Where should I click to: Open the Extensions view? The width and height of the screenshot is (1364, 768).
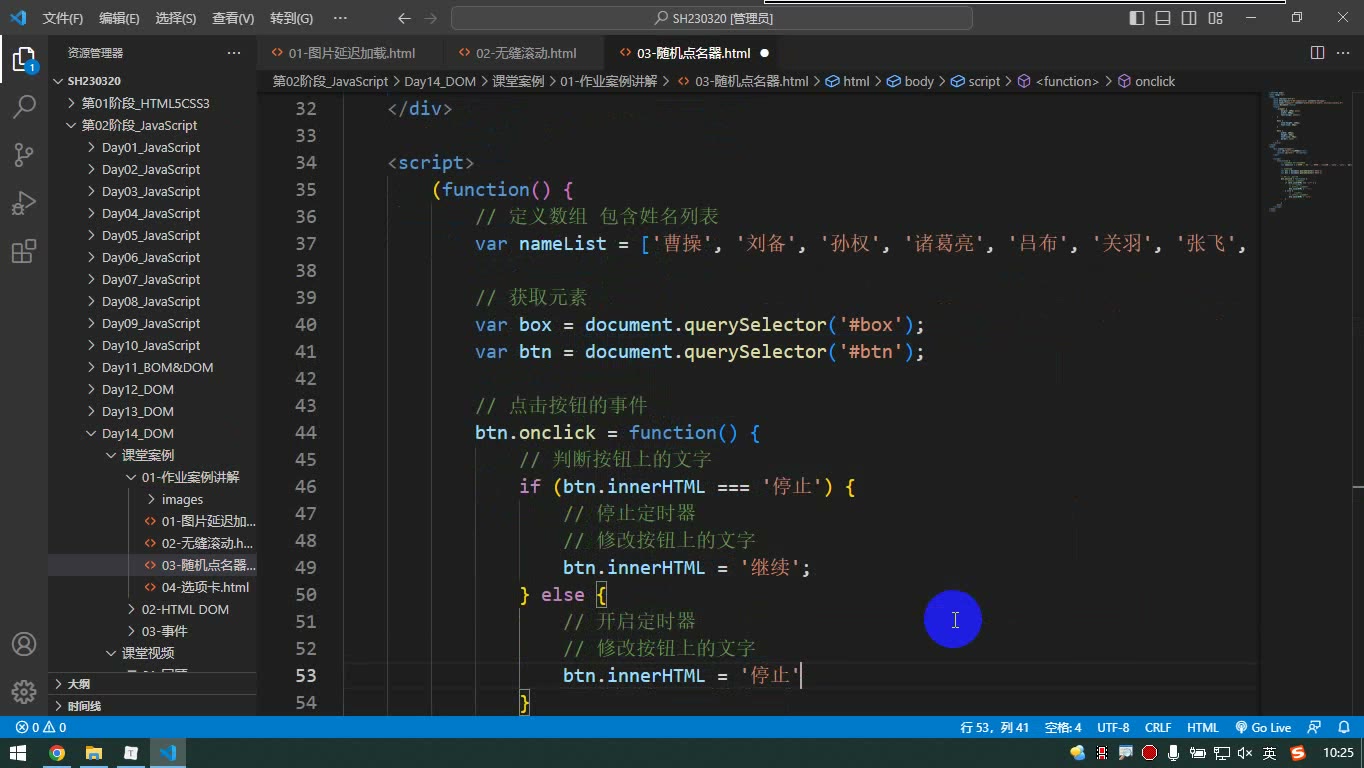[x=24, y=251]
